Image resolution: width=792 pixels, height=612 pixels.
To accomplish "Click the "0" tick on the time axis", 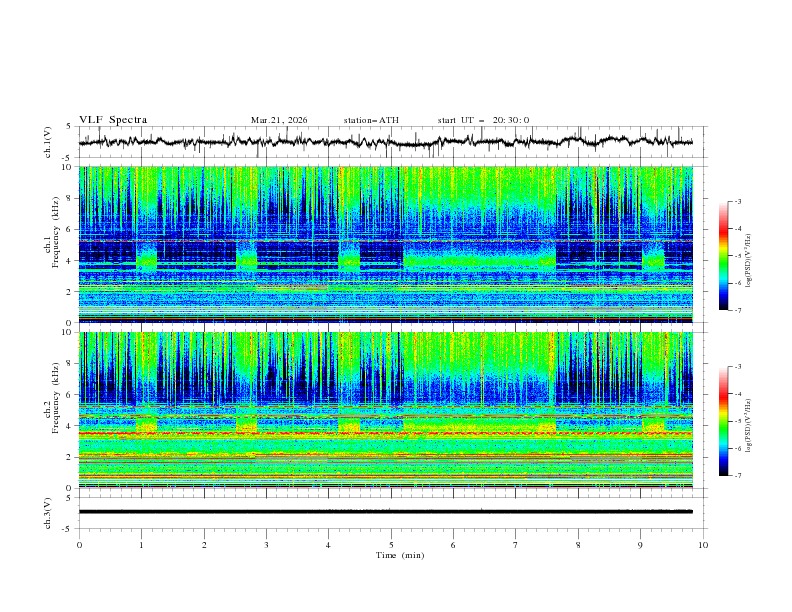I will [x=79, y=545].
